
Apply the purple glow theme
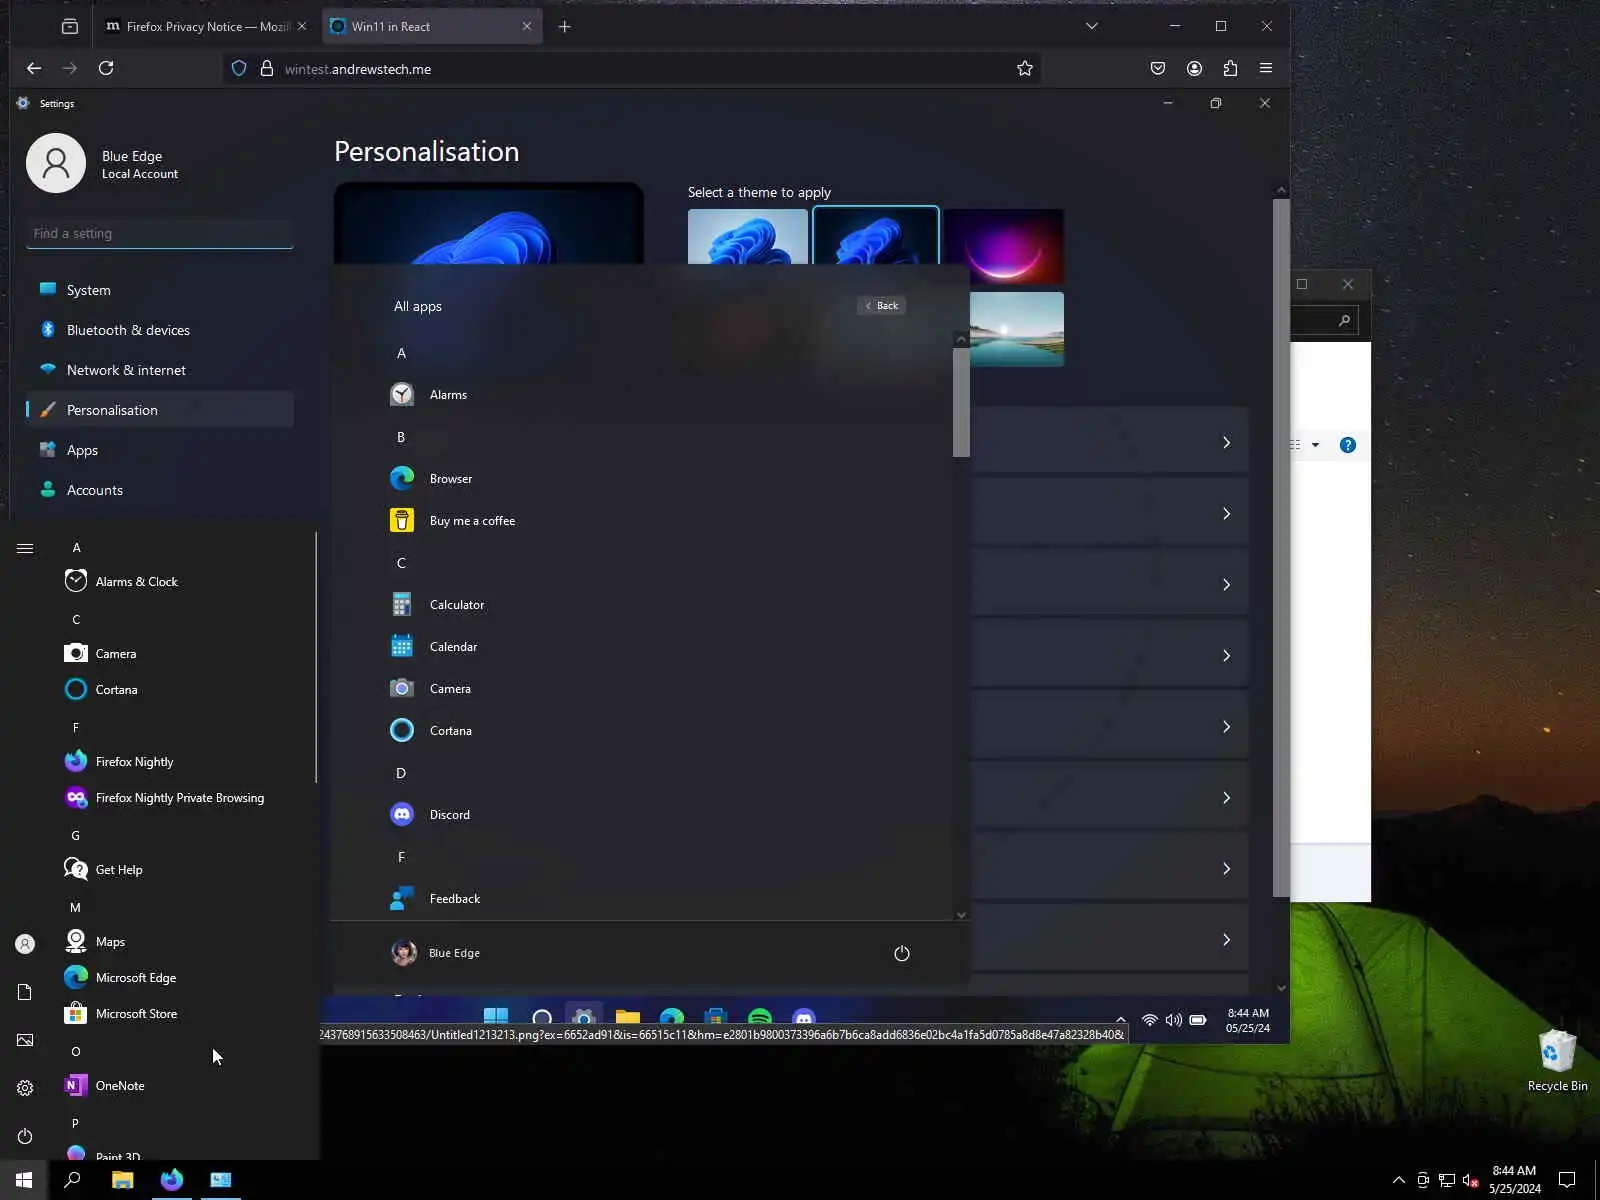tap(1004, 246)
